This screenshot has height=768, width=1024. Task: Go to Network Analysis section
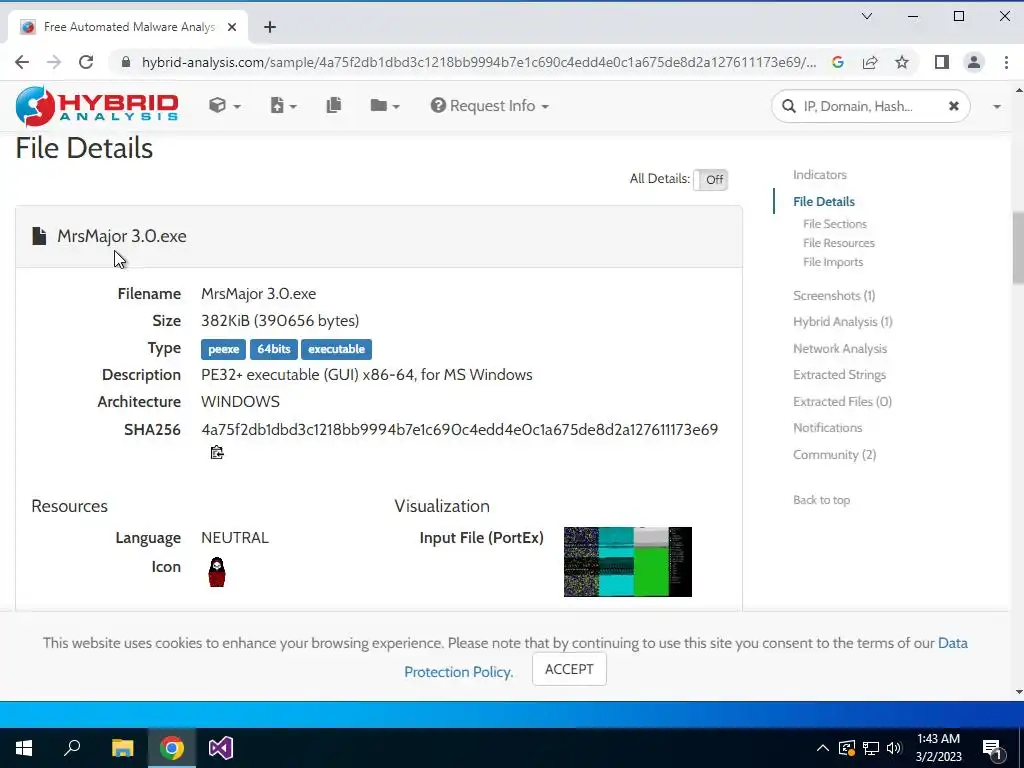[840, 349]
